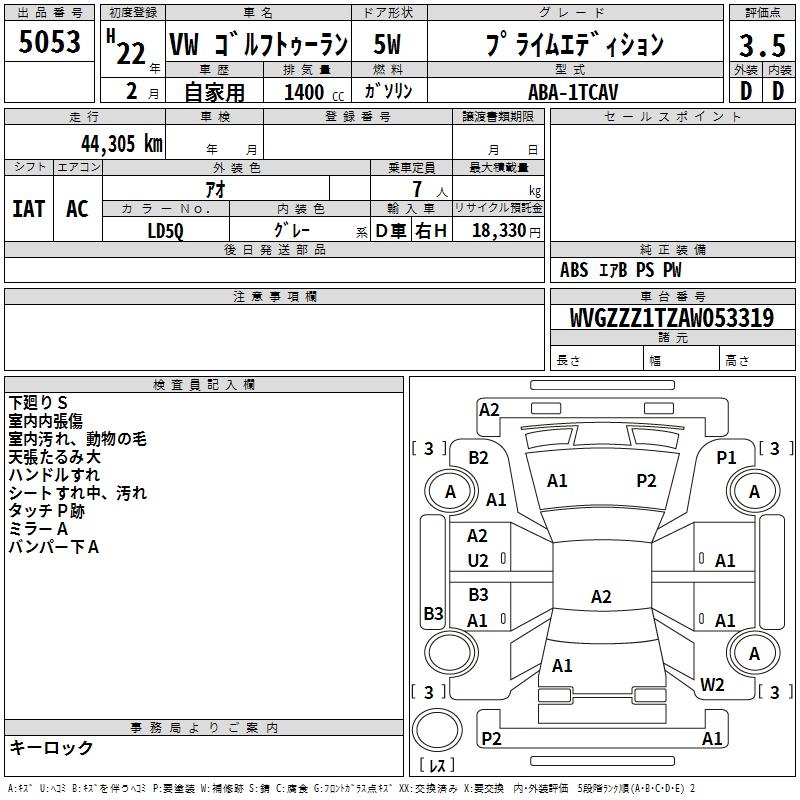Select the damage code legend line
The width and height of the screenshot is (800, 800).
pos(352,788)
